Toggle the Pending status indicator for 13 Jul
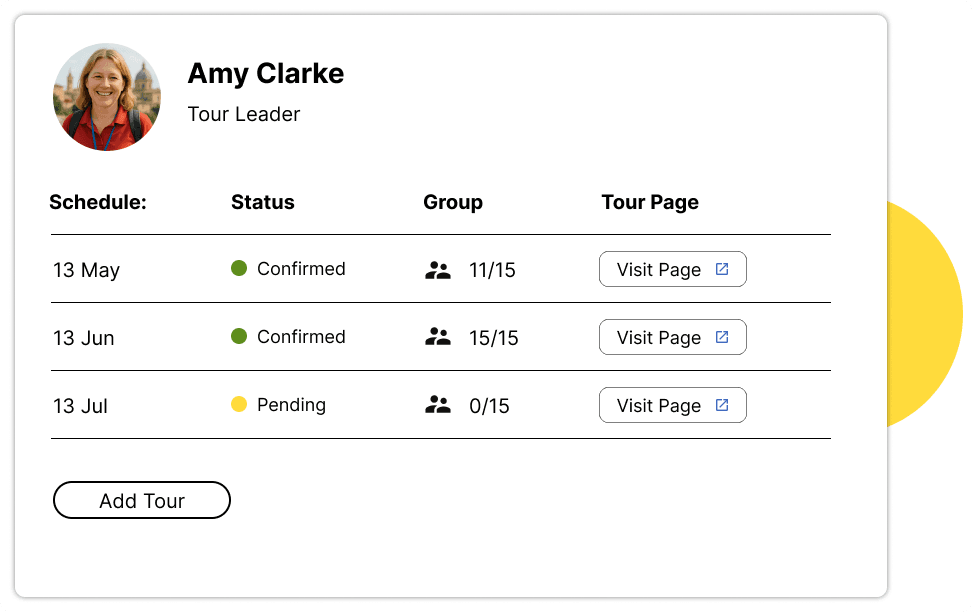The image size is (972, 612). pyautogui.click(x=238, y=404)
